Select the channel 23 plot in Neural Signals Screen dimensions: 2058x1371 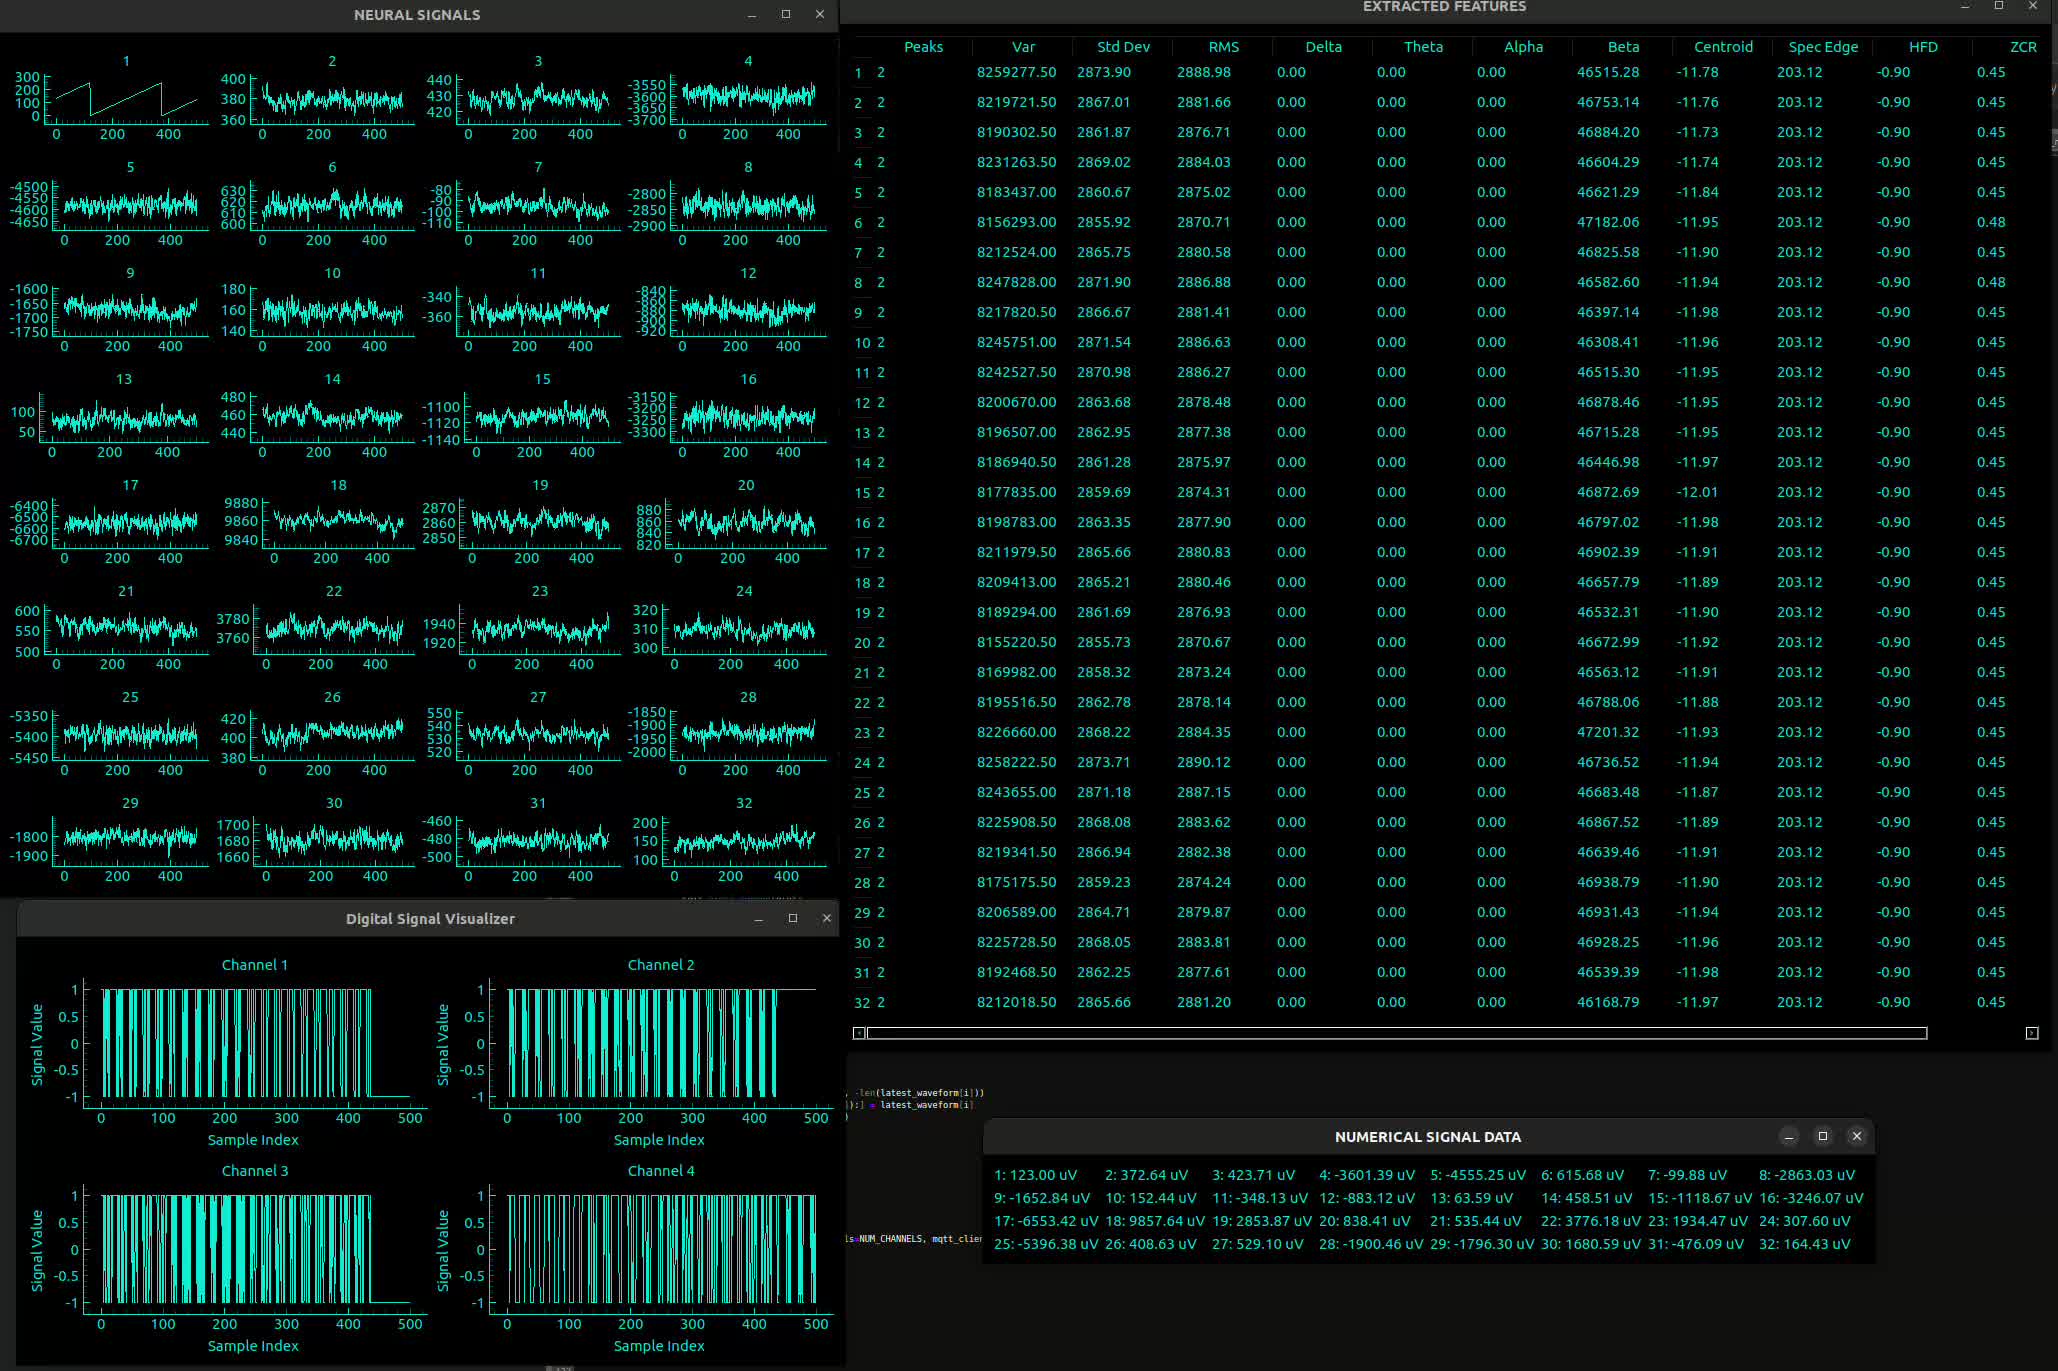coord(541,630)
